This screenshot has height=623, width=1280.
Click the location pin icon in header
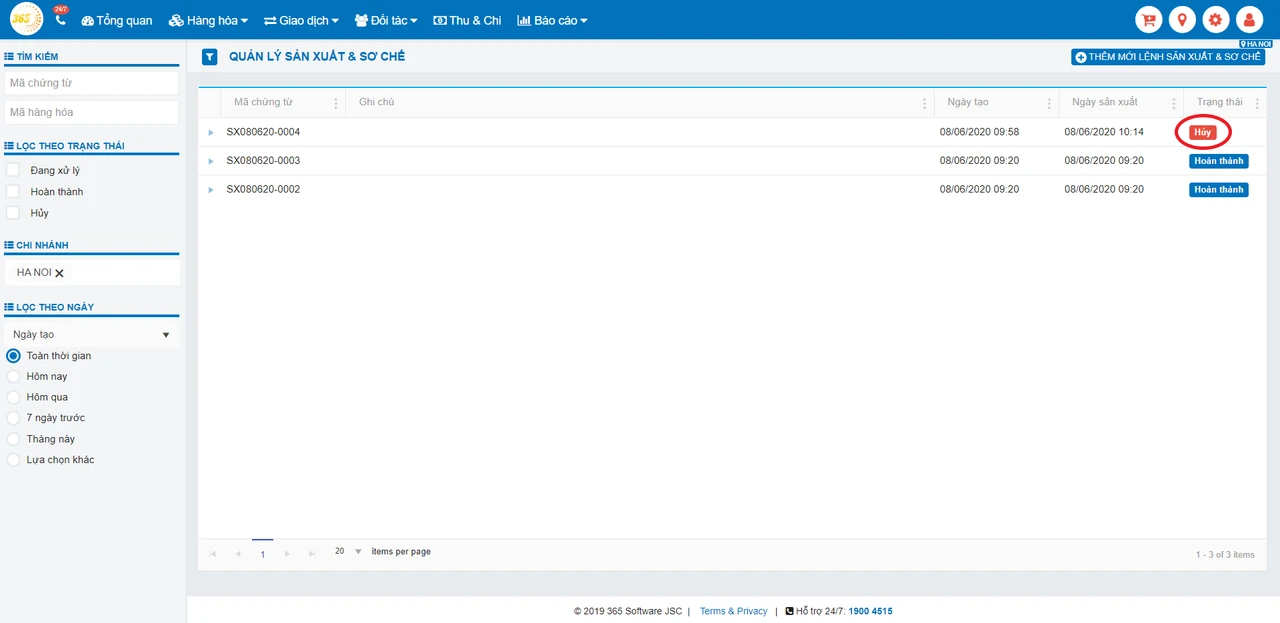click(x=1183, y=19)
